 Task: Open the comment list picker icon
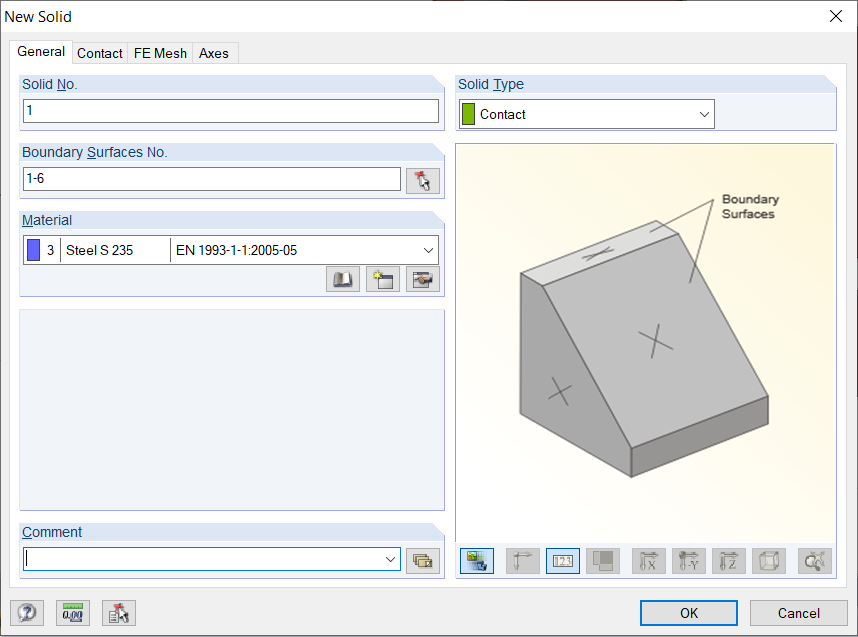coord(422,561)
